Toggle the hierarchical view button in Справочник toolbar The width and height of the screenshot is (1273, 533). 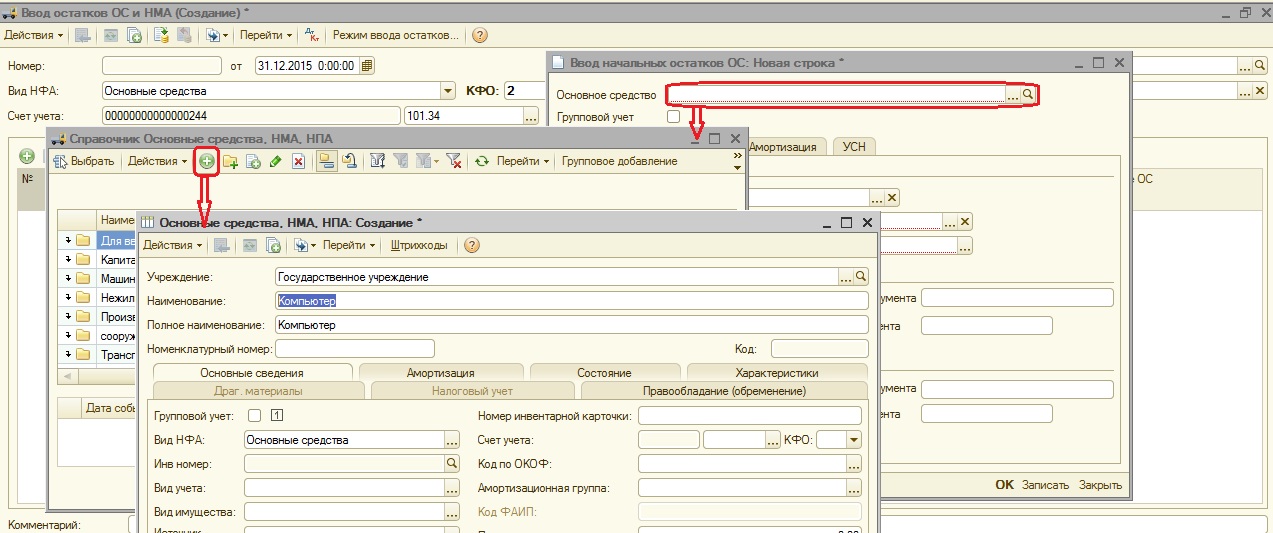click(326, 161)
